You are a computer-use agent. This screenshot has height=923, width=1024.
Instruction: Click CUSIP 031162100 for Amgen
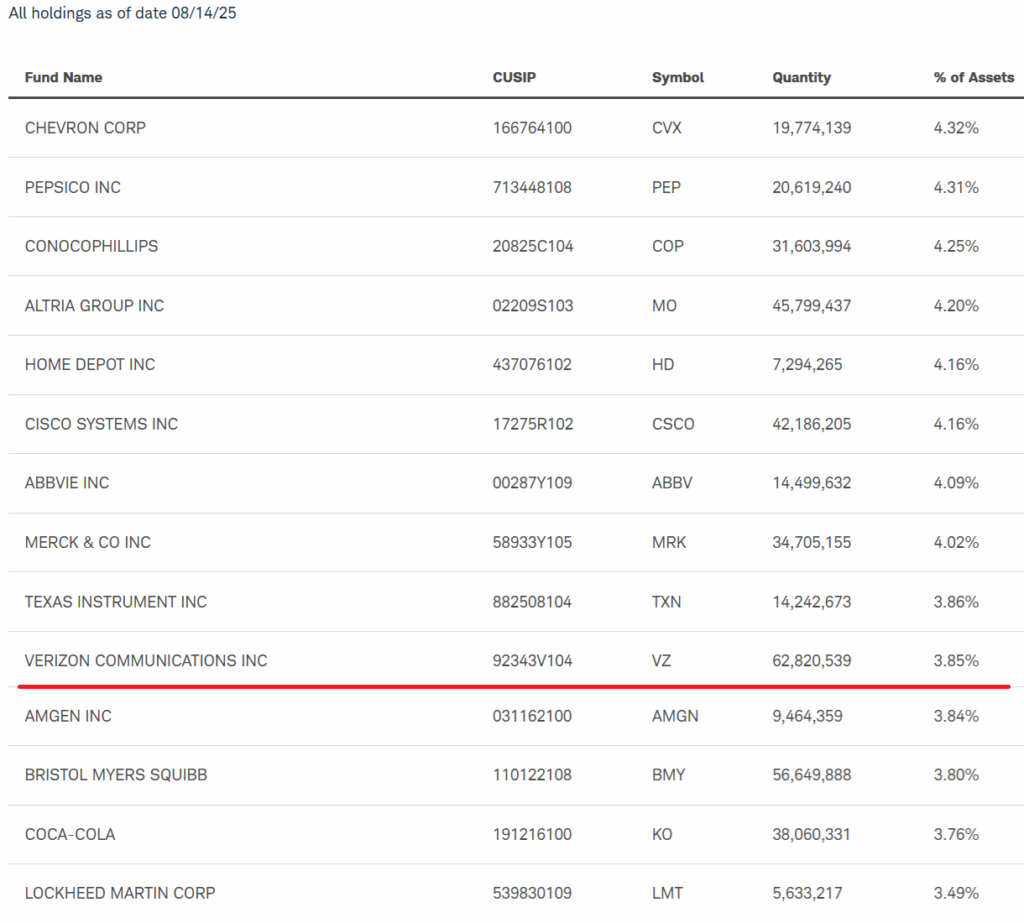(532, 715)
